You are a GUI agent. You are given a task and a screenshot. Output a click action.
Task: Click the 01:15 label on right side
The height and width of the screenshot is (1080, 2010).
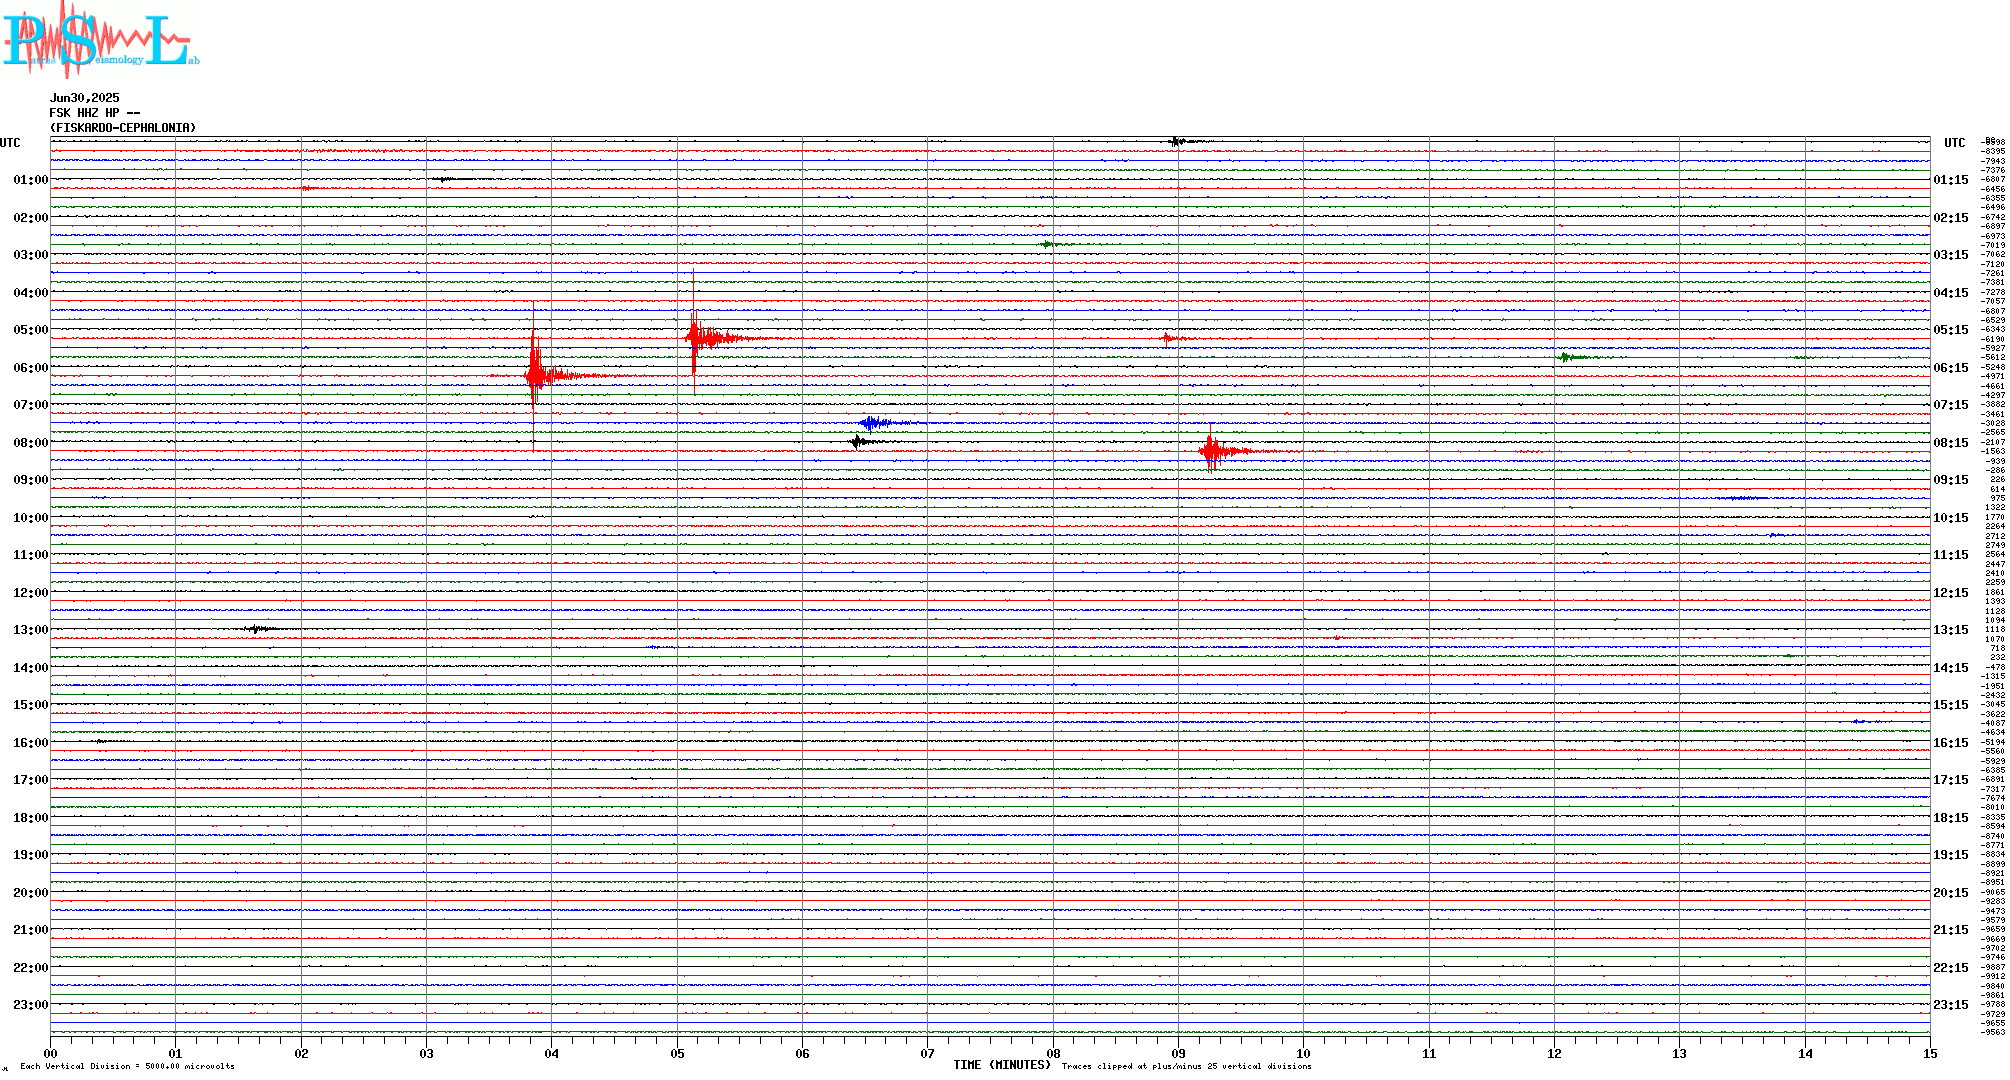[x=1951, y=180]
